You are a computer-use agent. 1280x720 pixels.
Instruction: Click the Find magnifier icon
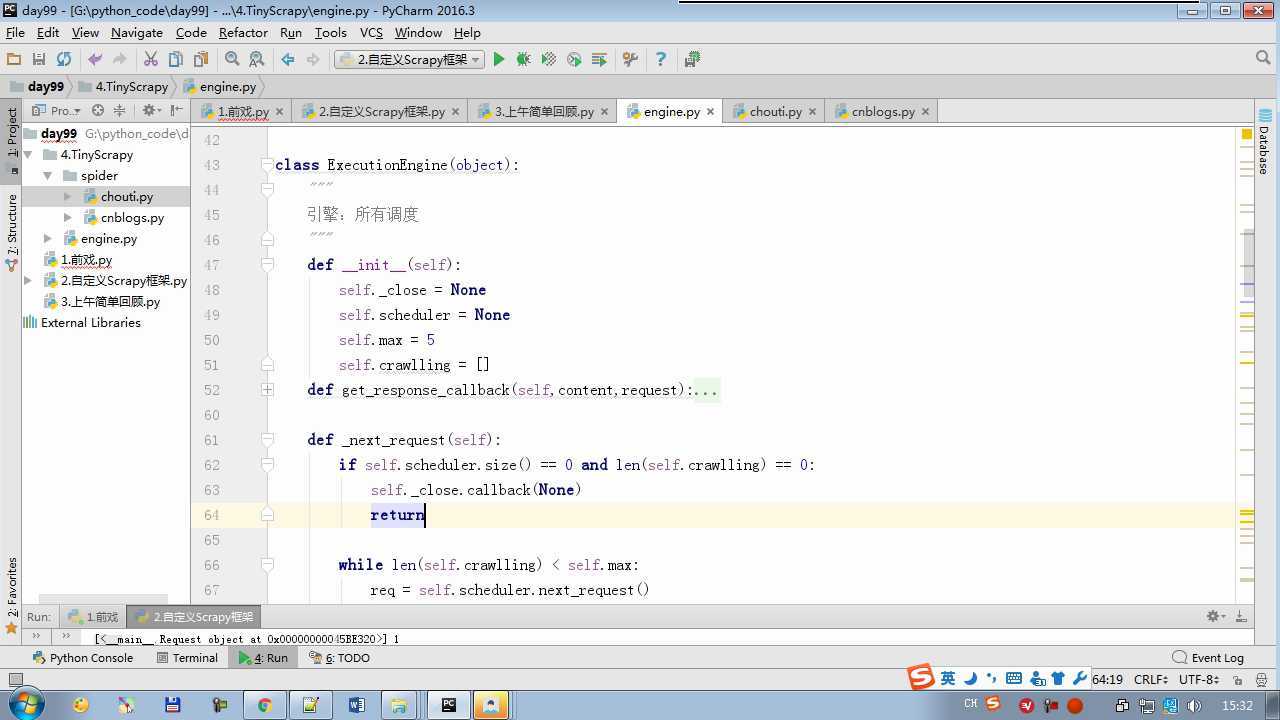232,60
